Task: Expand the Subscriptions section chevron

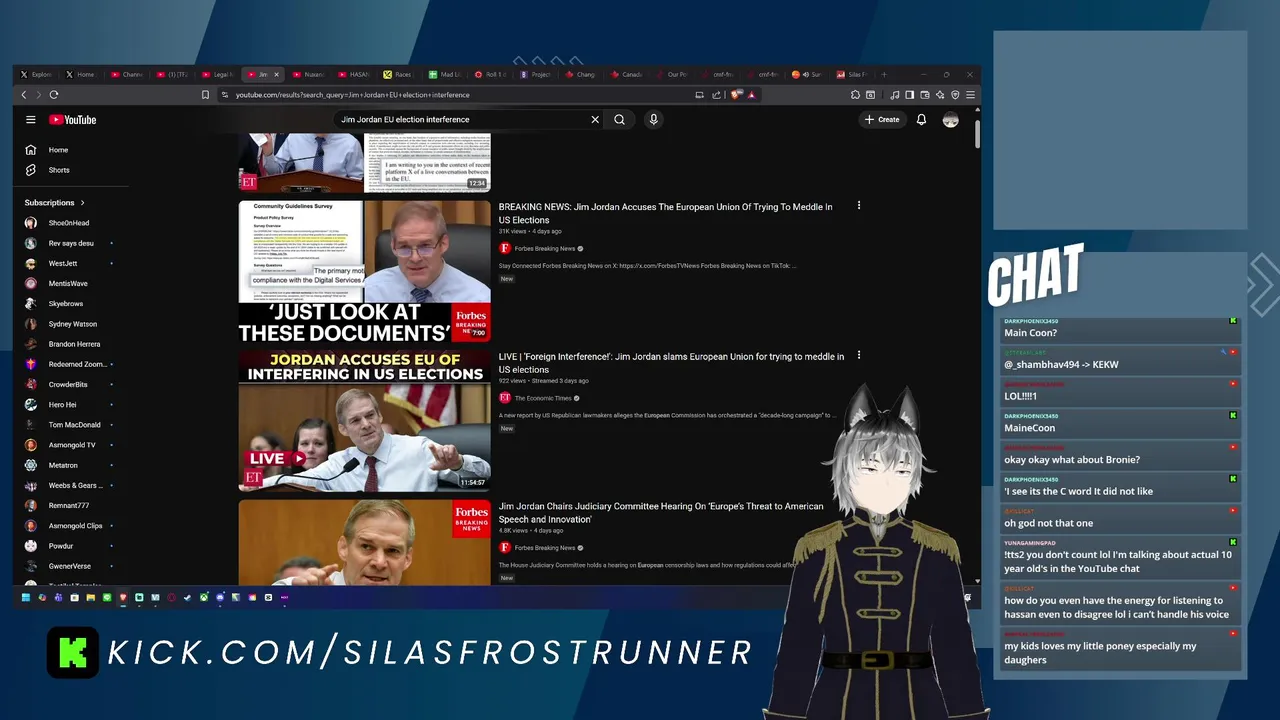Action: tap(82, 203)
